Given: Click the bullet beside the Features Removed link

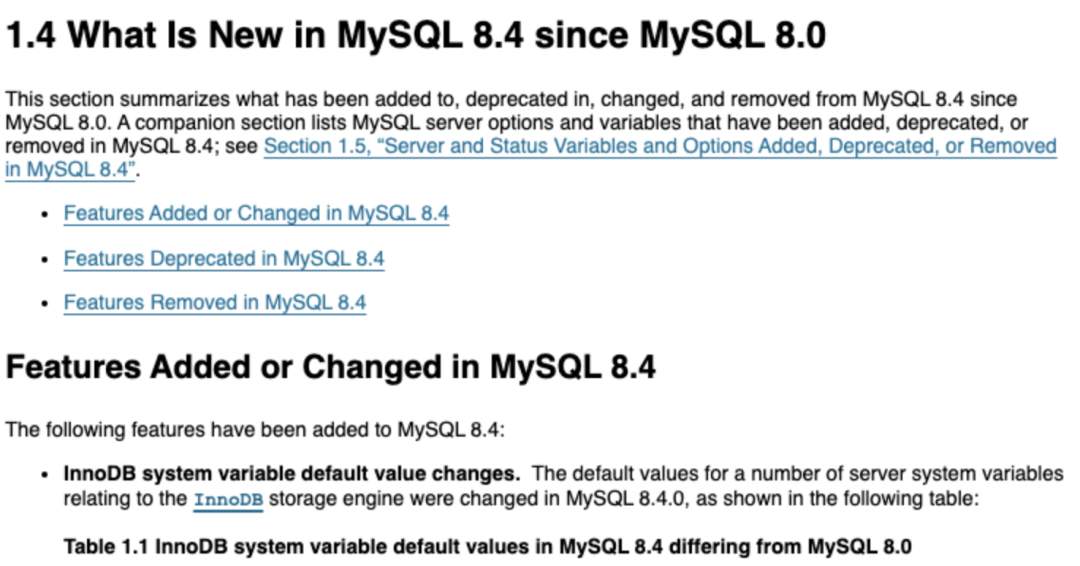Looking at the screenshot, I should point(44,303).
